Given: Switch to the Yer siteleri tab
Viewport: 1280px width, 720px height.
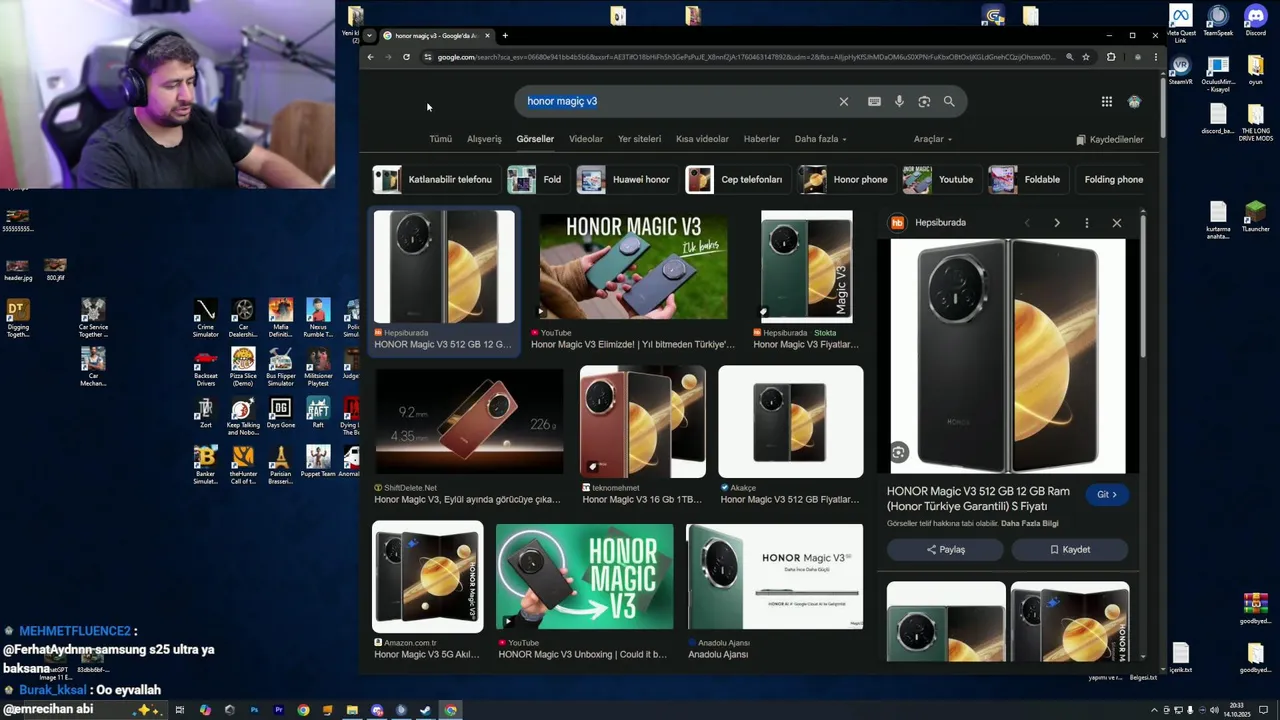Looking at the screenshot, I should pyautogui.click(x=639, y=139).
